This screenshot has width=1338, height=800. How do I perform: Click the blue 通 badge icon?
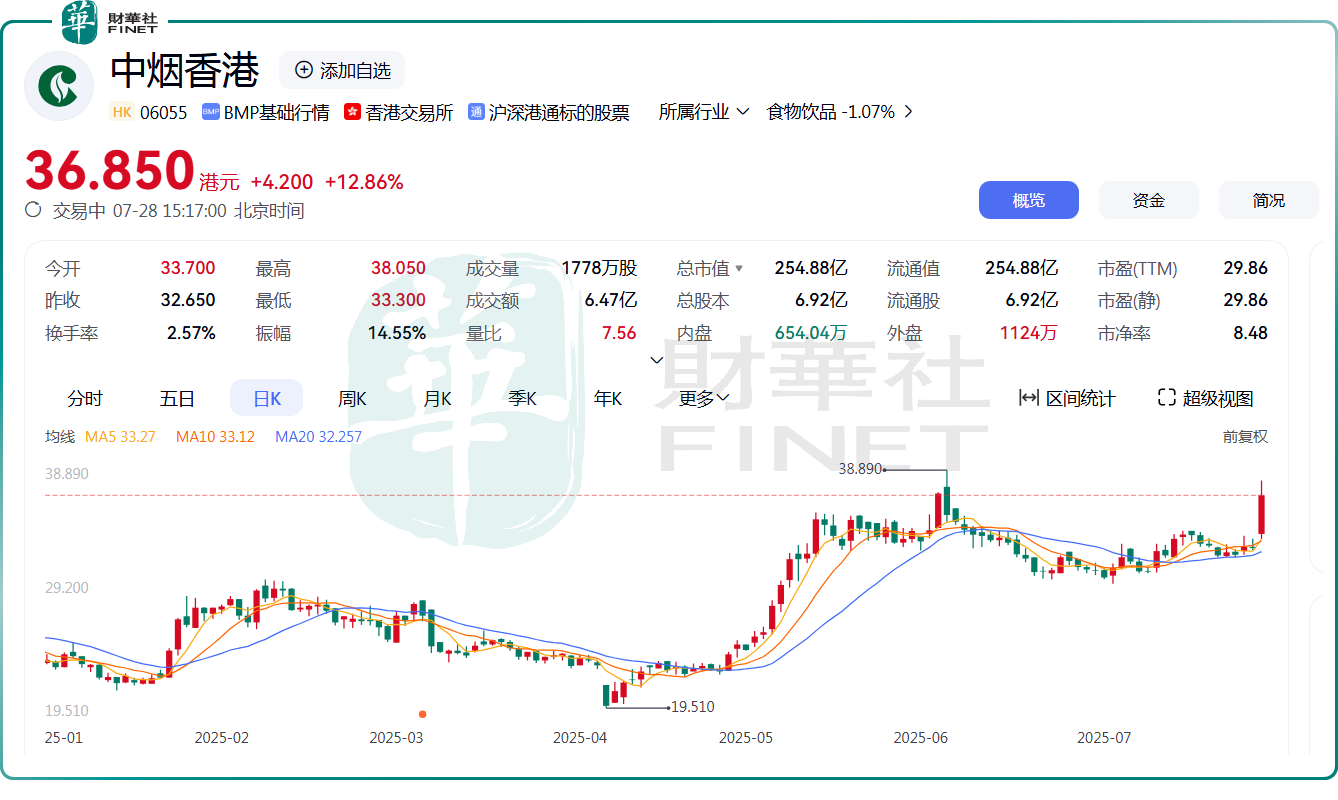(x=477, y=112)
